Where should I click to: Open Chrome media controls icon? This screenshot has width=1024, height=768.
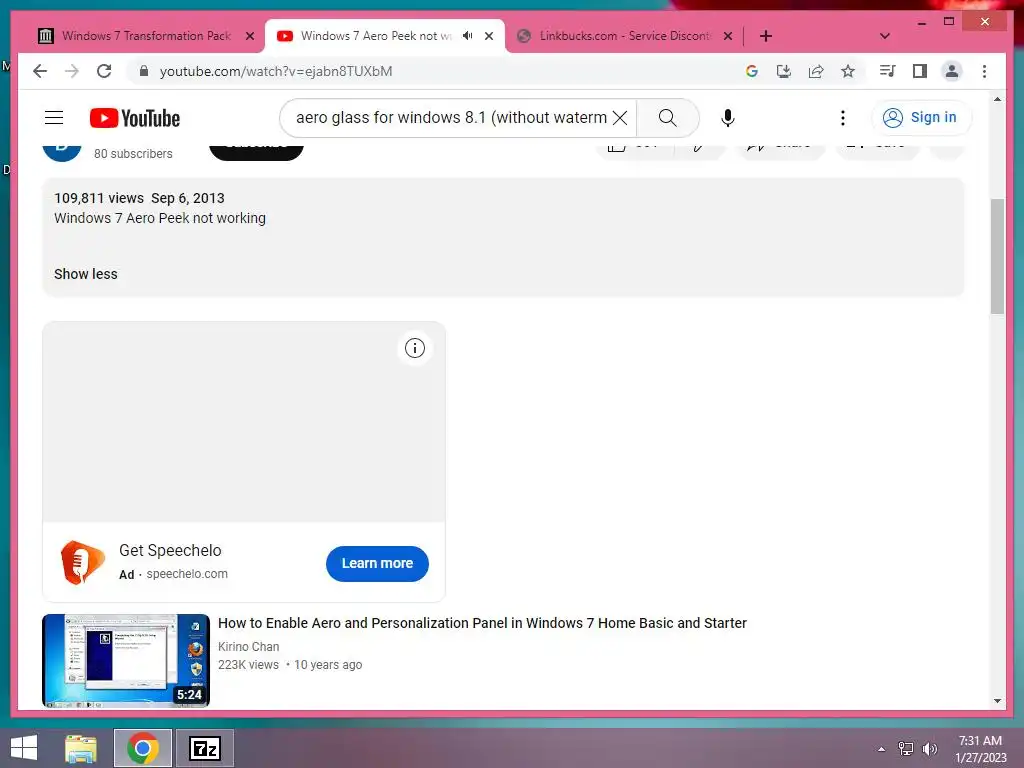tap(888, 71)
